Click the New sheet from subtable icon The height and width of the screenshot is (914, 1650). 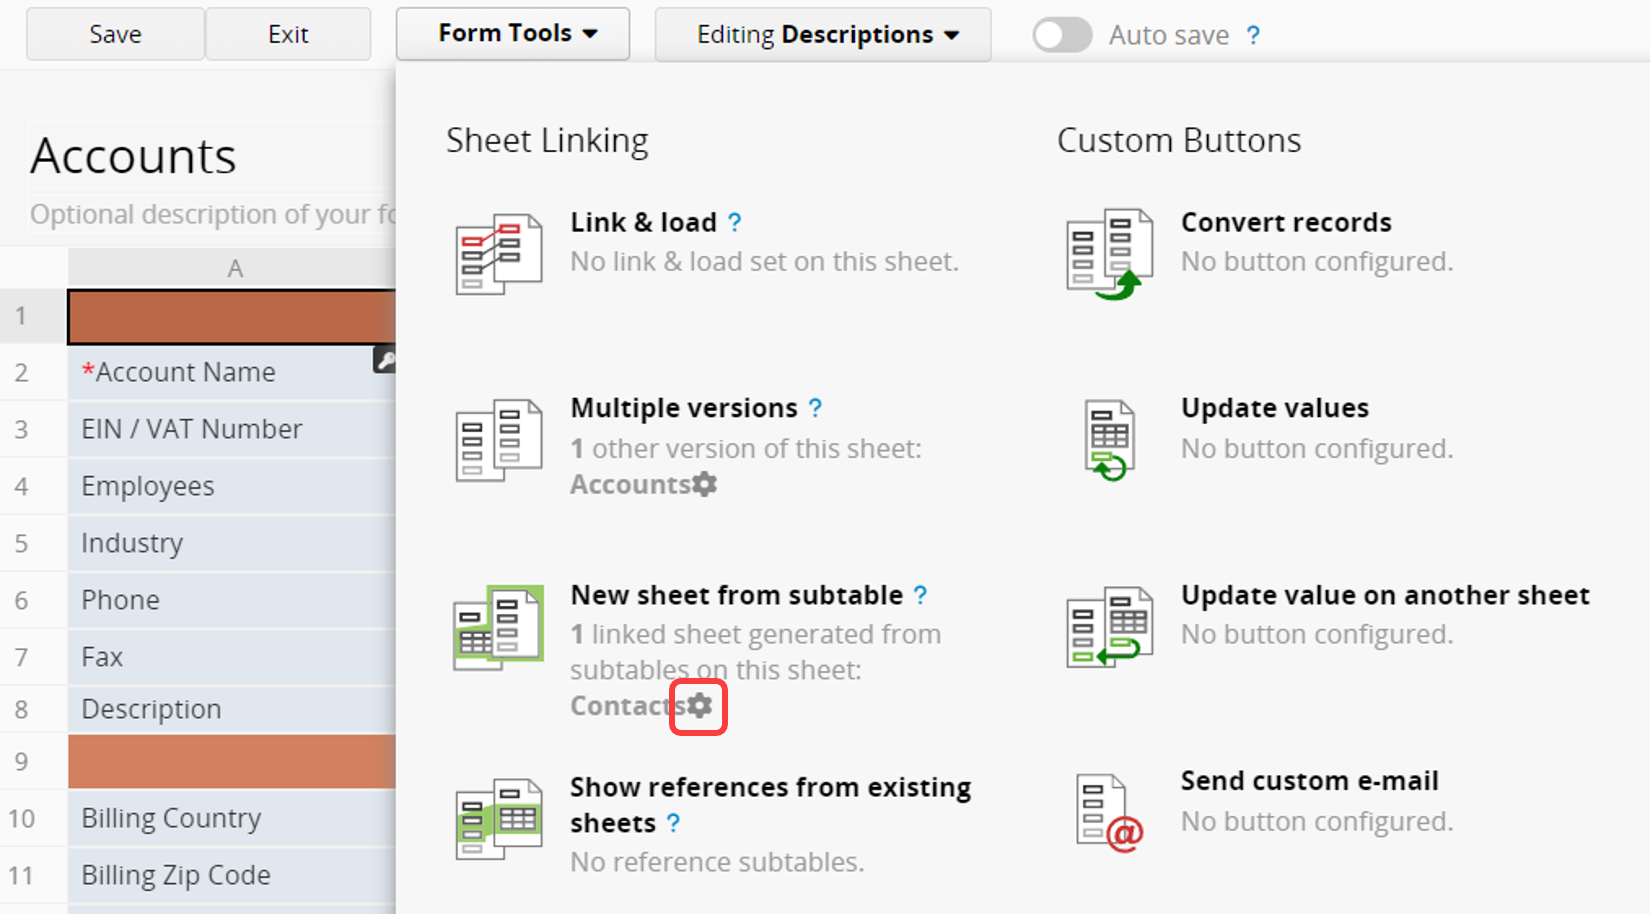498,628
